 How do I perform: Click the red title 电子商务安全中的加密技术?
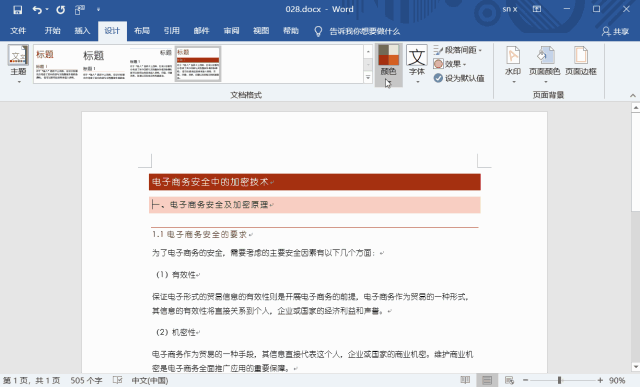click(x=211, y=182)
